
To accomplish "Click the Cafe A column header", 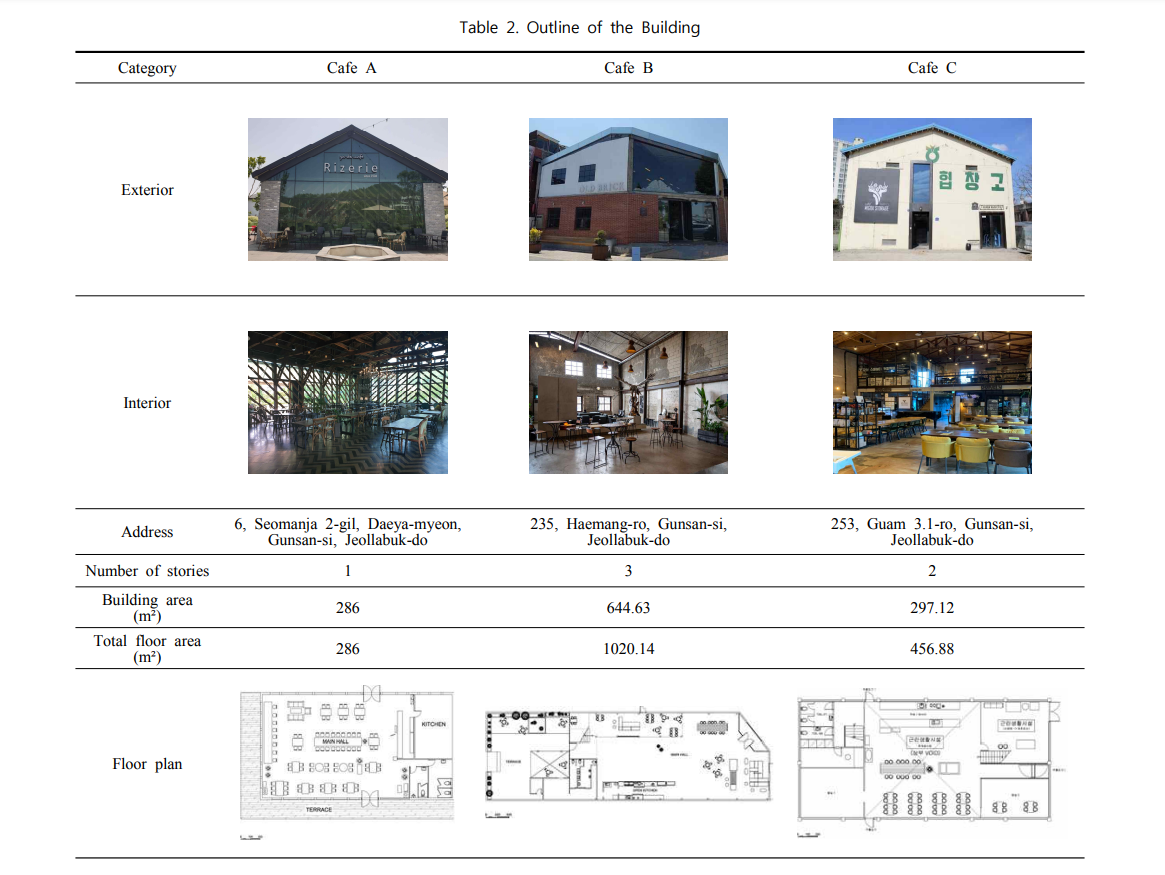I will coord(351,68).
